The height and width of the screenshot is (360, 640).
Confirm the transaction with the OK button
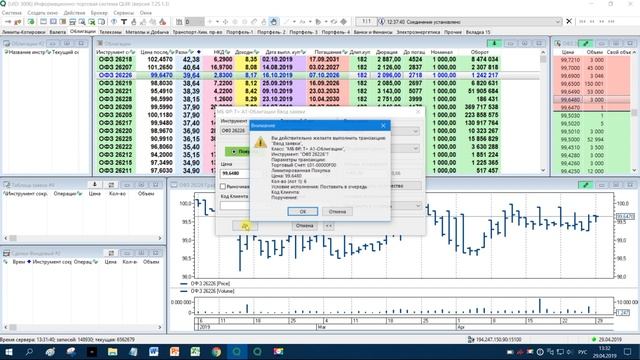point(302,211)
